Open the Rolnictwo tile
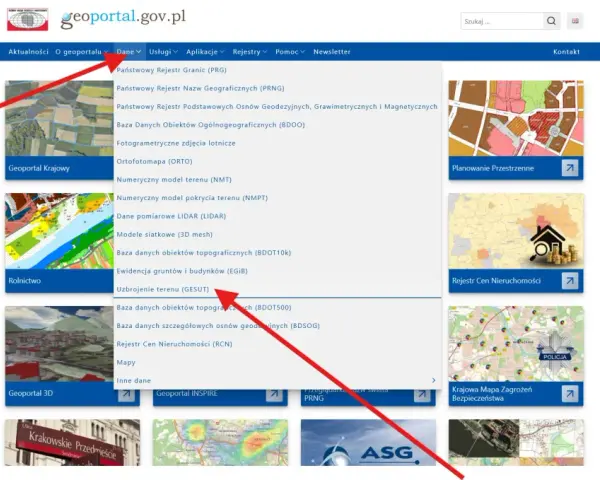This screenshot has height=480, width=600. point(59,243)
